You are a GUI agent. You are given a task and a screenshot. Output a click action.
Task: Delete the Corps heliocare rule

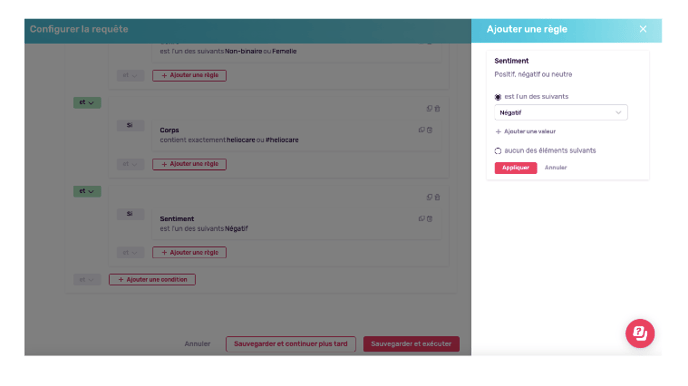430,130
